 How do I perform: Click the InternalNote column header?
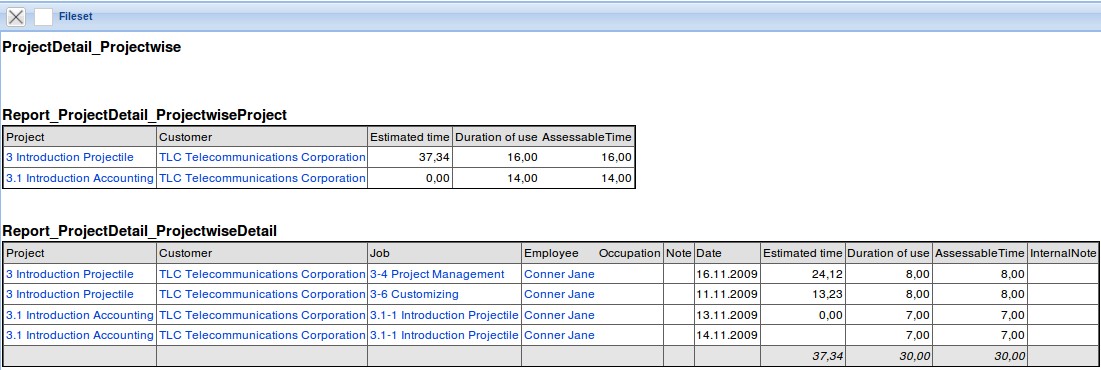click(x=1062, y=253)
